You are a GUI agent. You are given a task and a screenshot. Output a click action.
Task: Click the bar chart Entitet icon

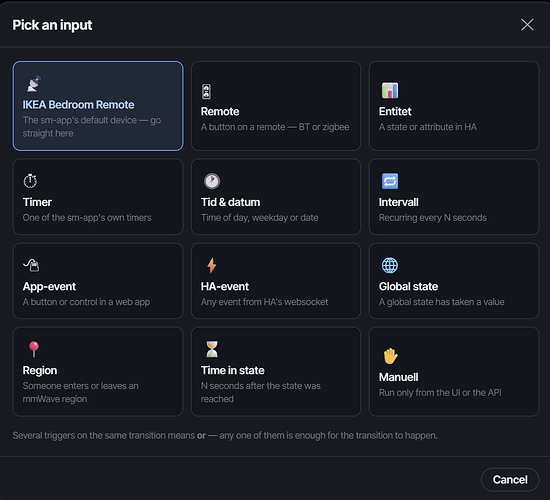390,91
